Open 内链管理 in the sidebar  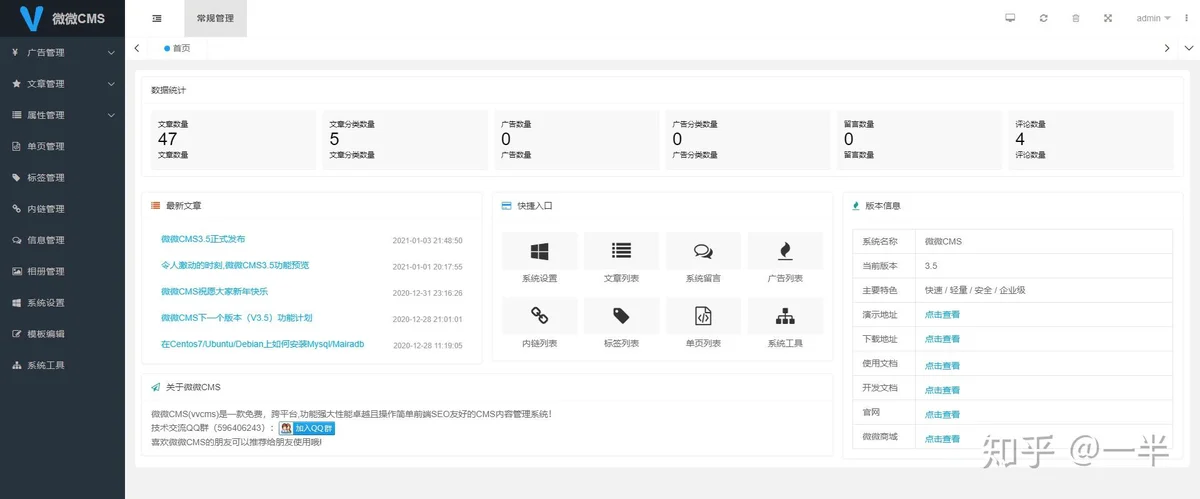62,208
